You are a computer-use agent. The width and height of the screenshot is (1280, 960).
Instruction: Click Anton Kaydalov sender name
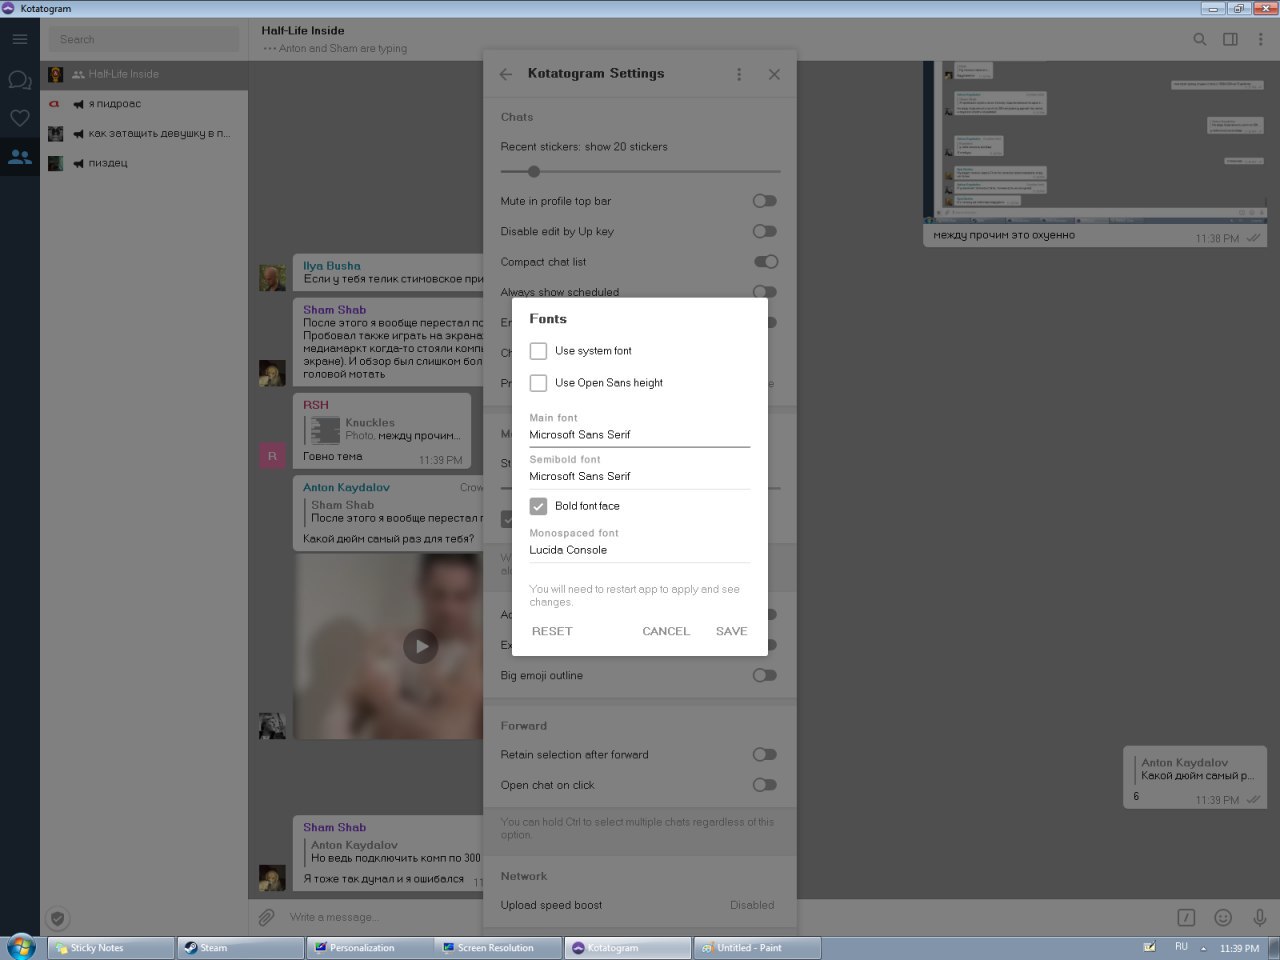tap(346, 488)
